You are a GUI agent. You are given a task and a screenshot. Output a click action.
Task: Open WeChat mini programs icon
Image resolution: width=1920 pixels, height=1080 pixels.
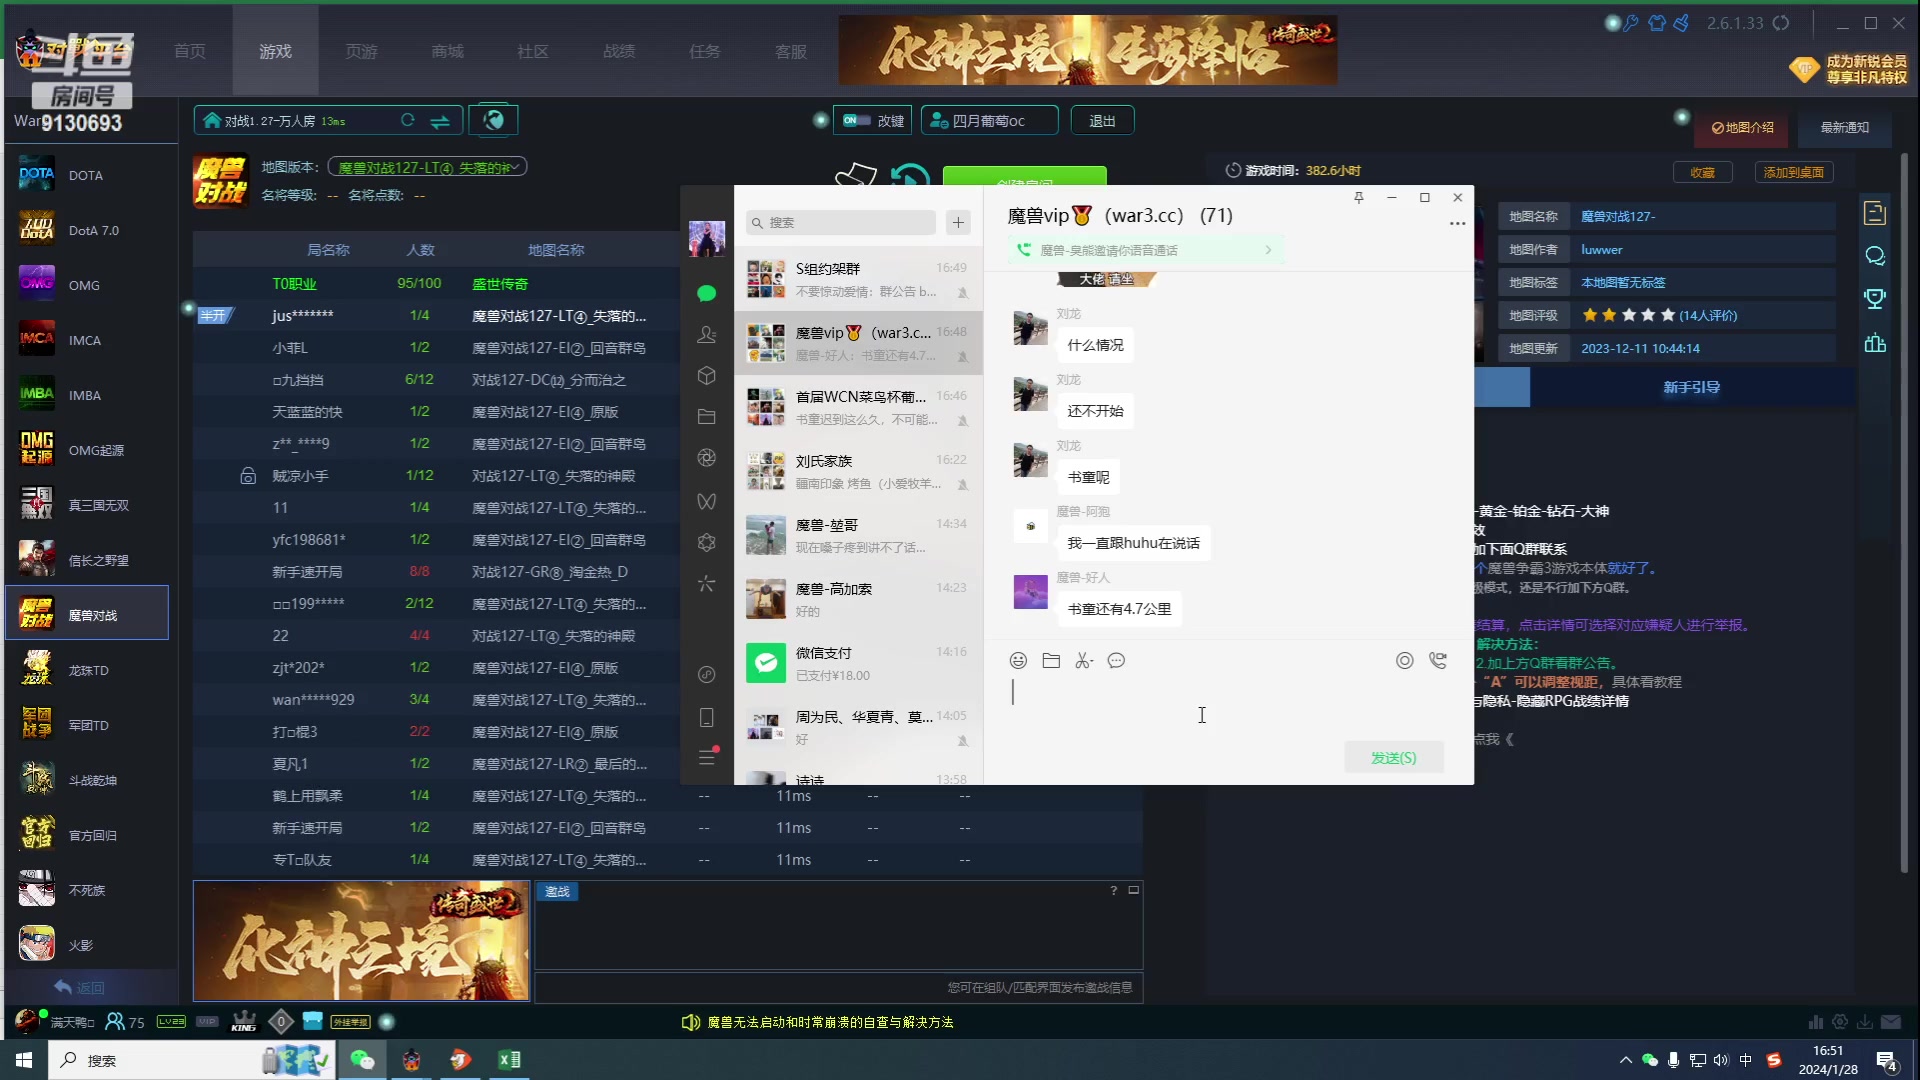coord(707,542)
